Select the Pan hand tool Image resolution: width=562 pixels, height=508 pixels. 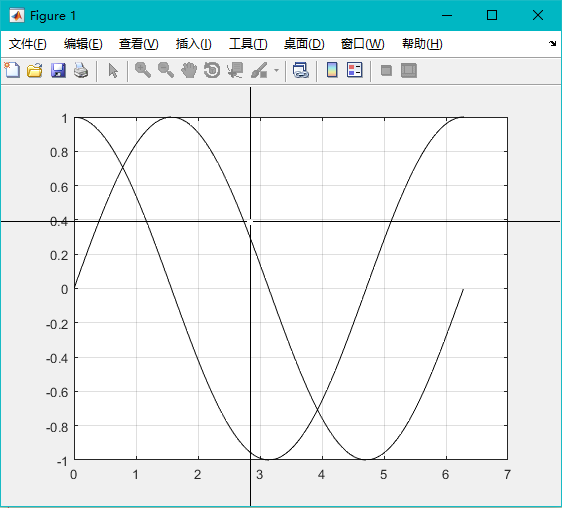click(189, 70)
